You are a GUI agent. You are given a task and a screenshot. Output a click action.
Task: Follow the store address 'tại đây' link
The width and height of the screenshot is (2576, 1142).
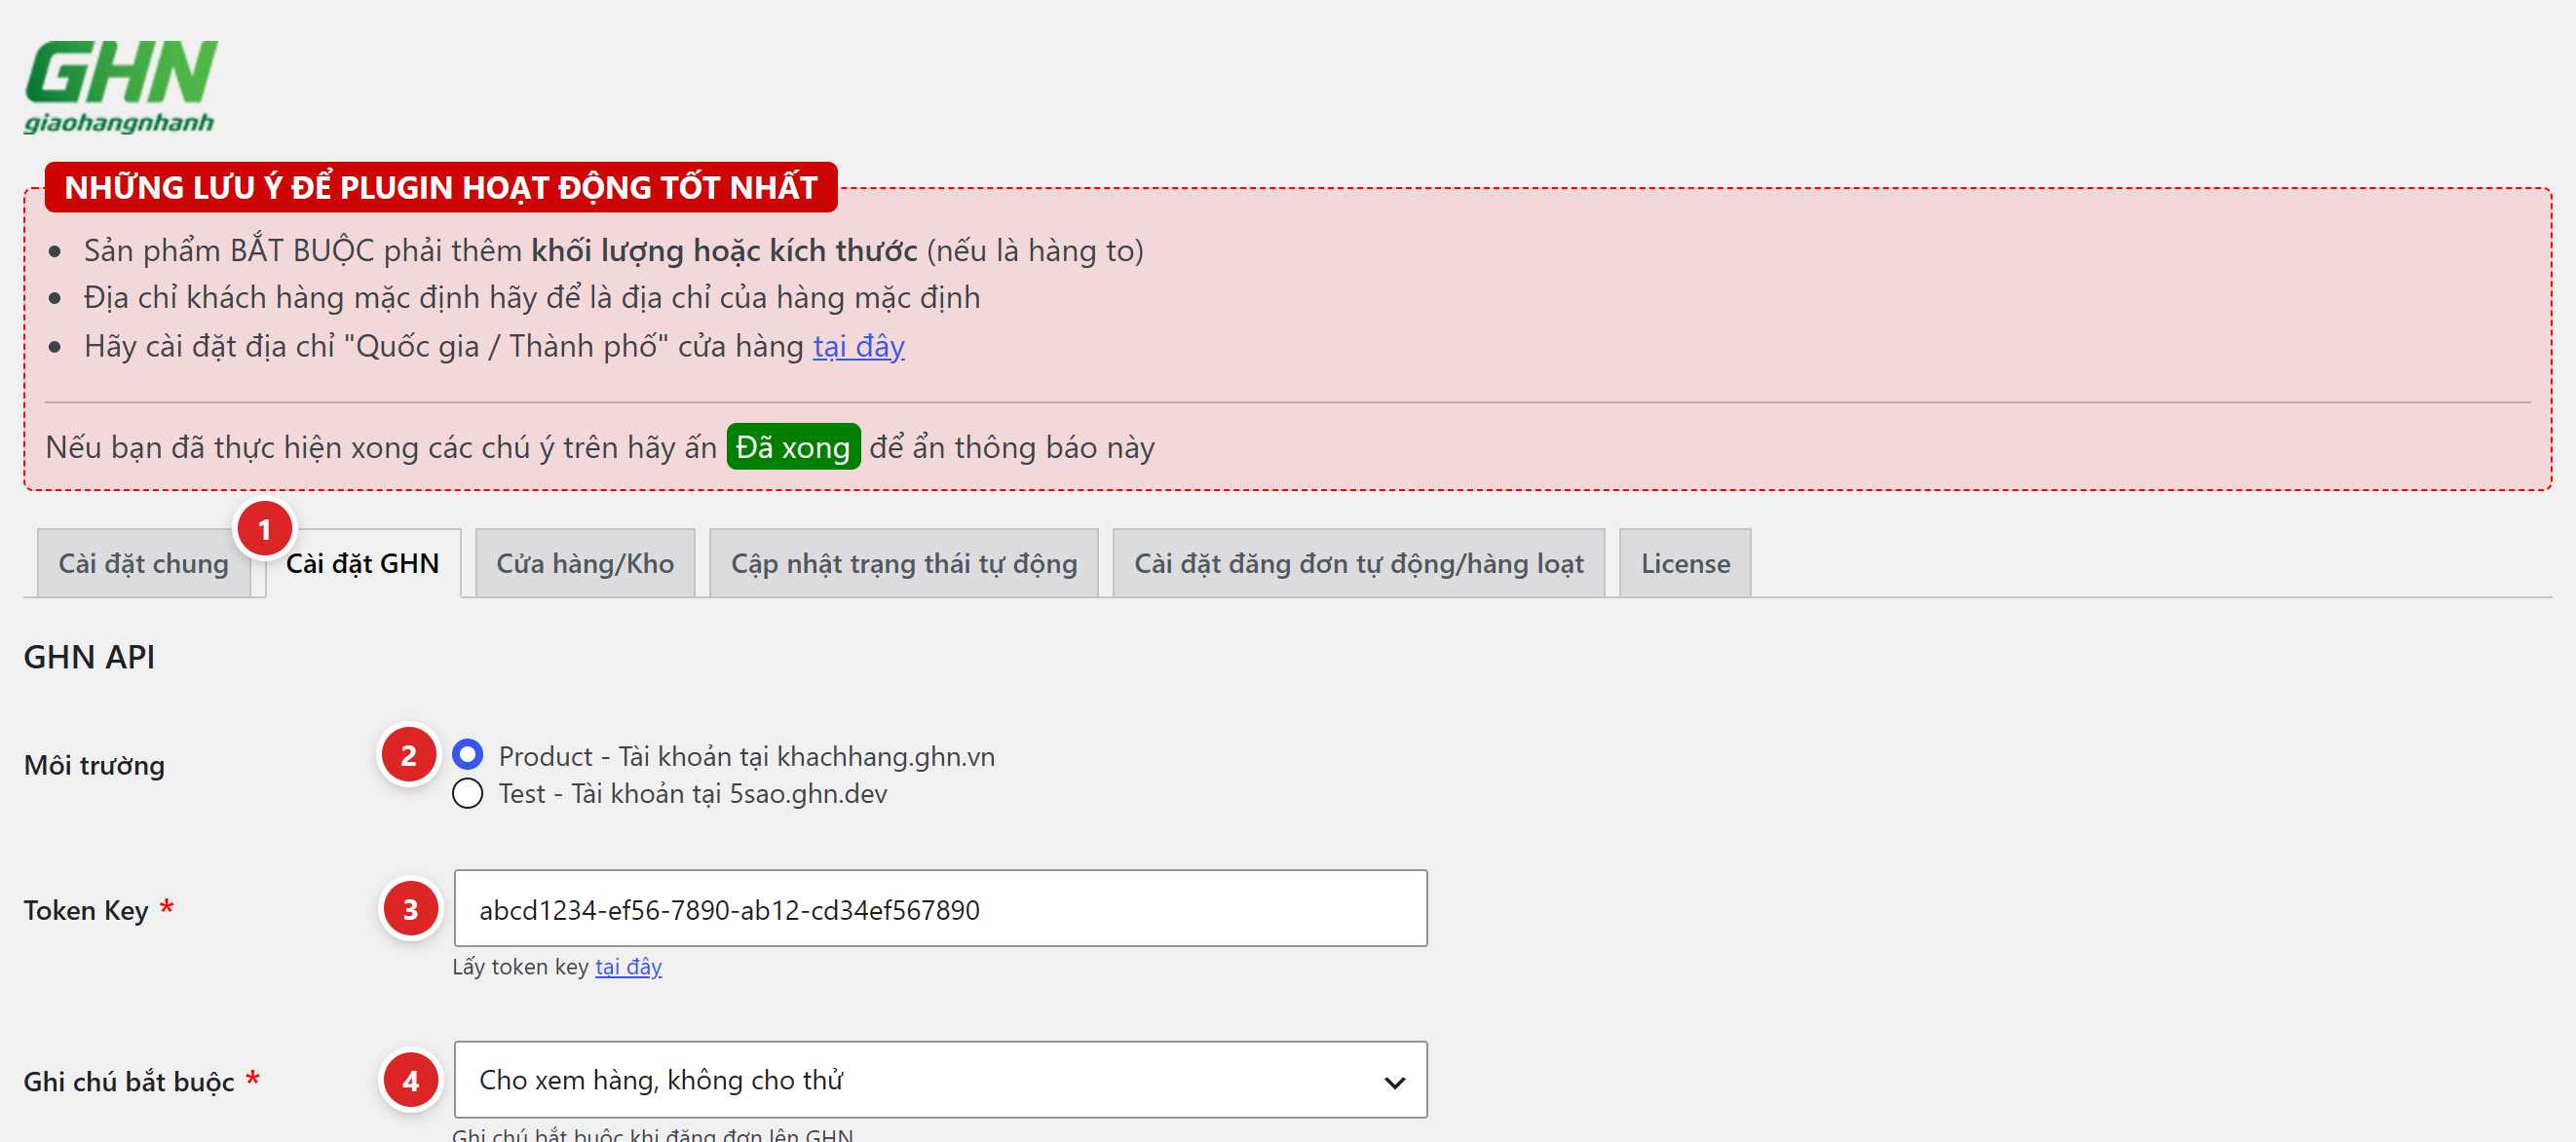click(858, 346)
